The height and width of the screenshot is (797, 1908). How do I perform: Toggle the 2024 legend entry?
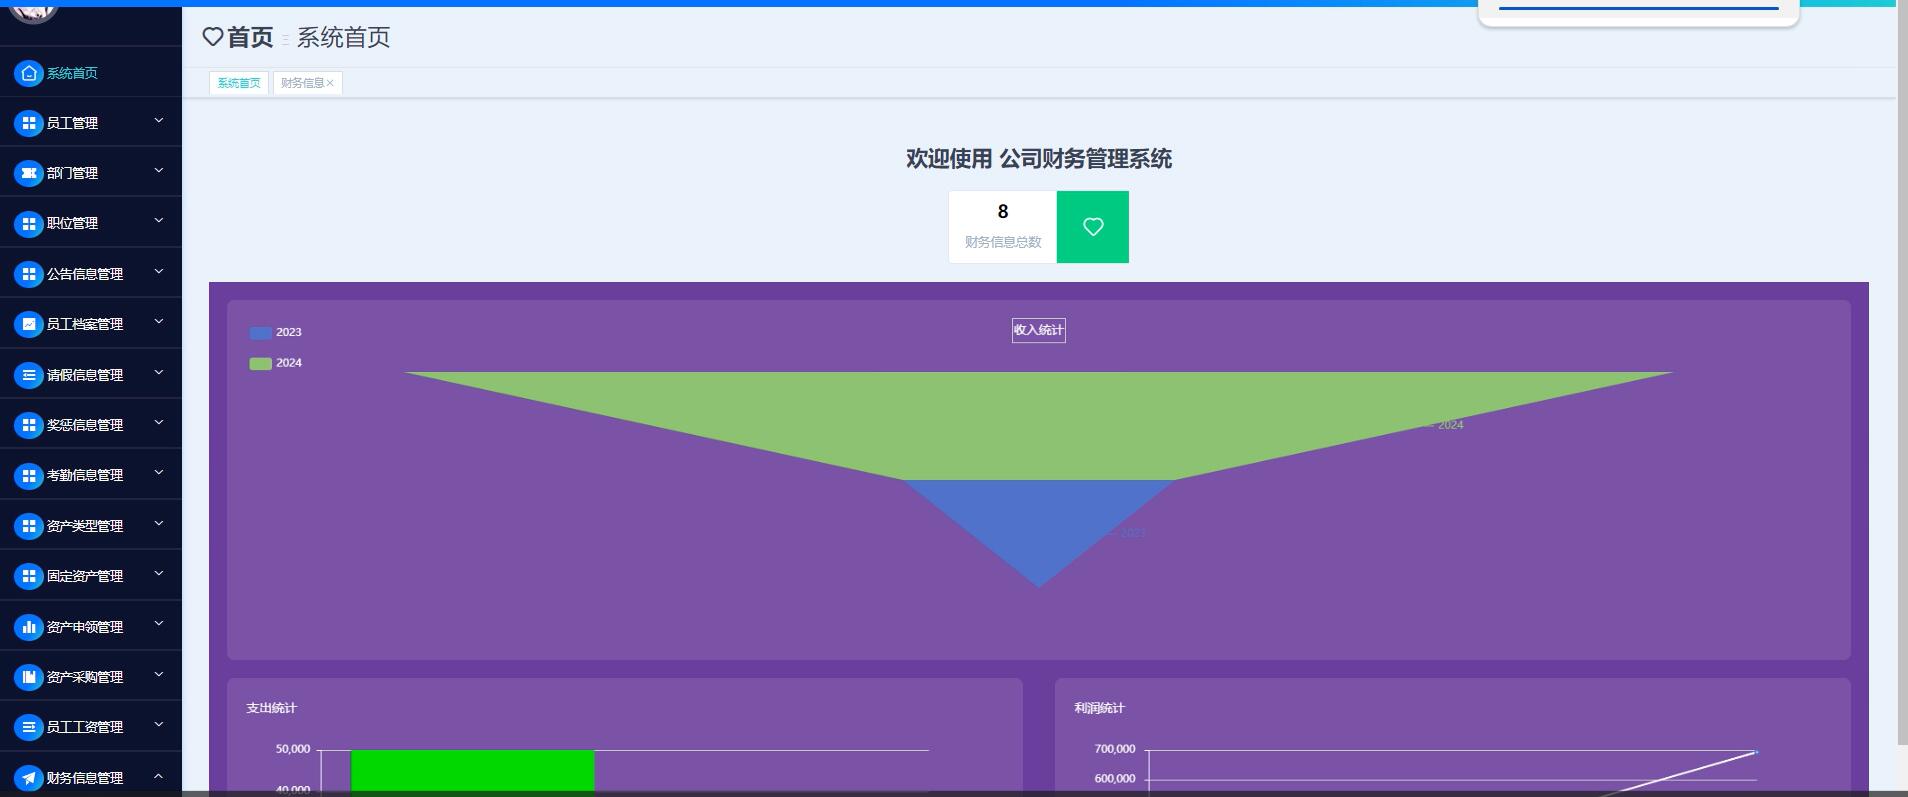point(276,363)
